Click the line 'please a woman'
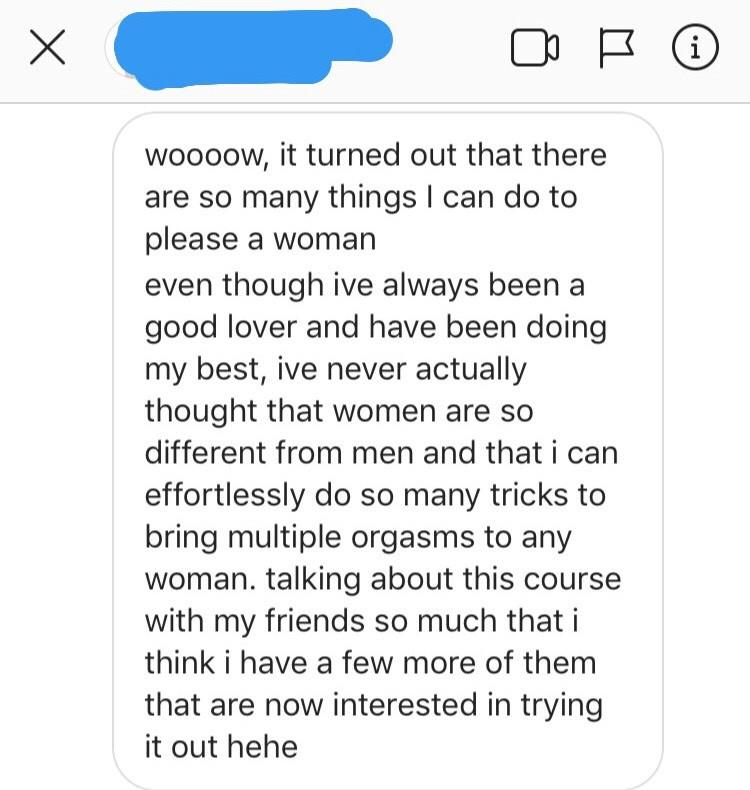The height and width of the screenshot is (790, 750). click(260, 239)
